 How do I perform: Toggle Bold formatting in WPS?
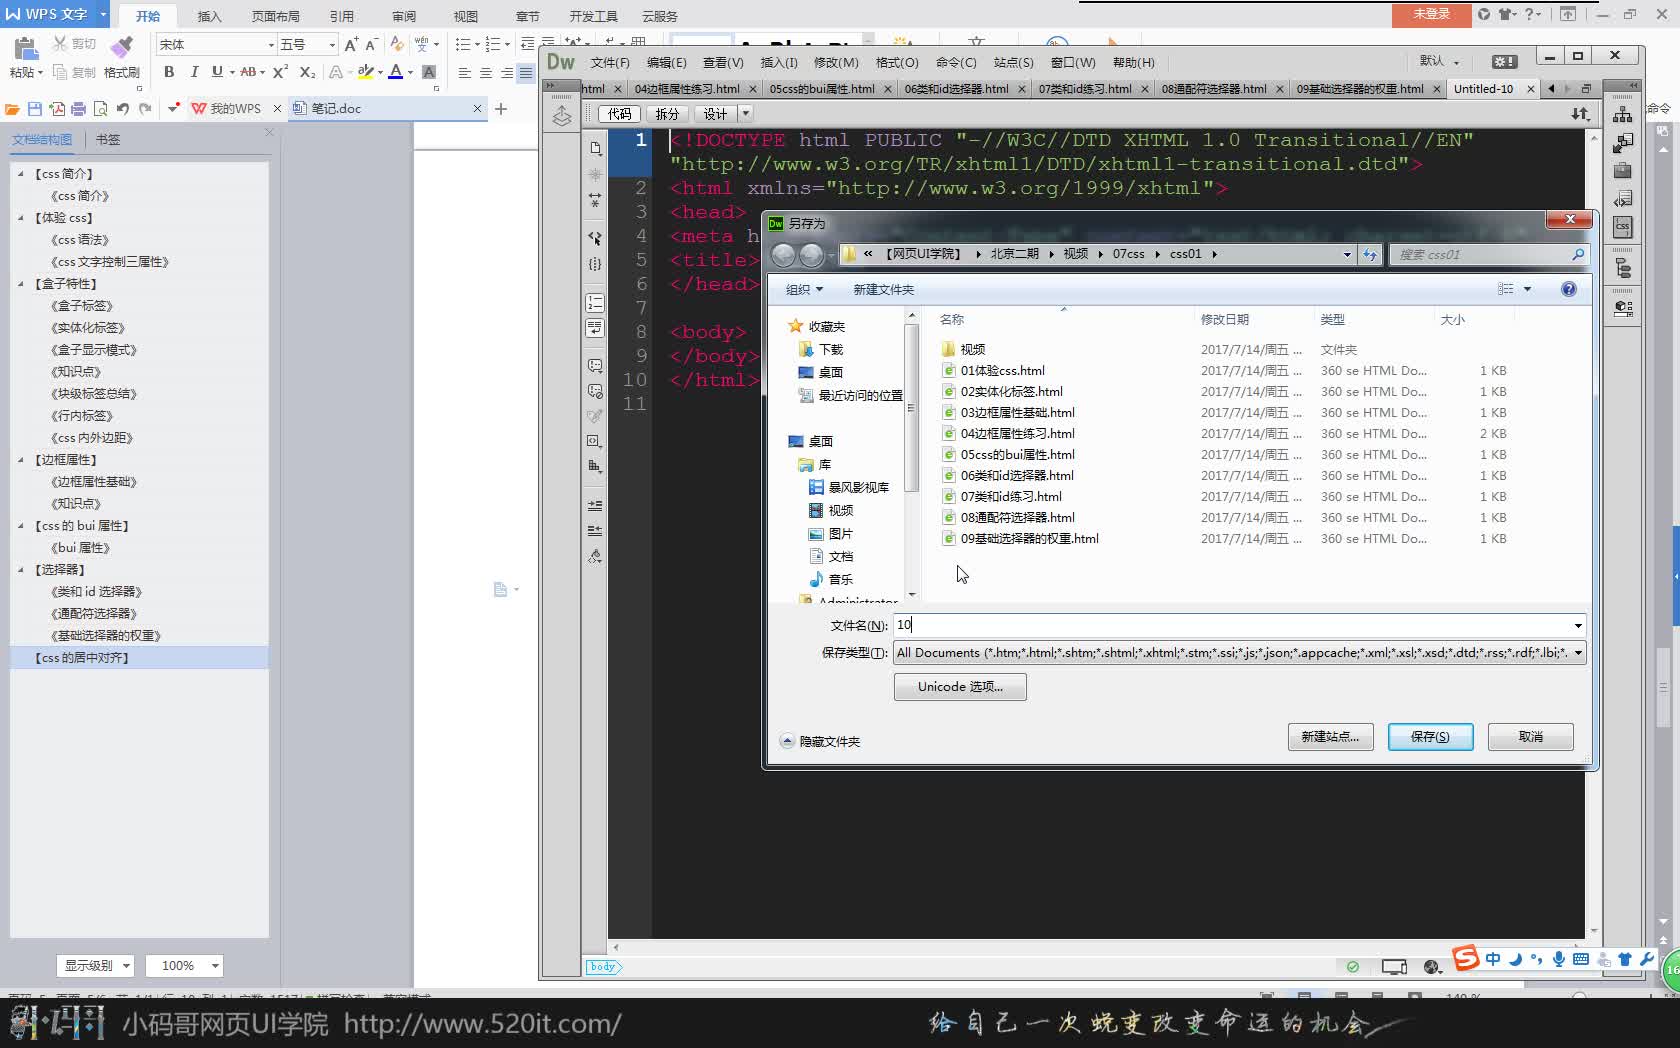169,72
